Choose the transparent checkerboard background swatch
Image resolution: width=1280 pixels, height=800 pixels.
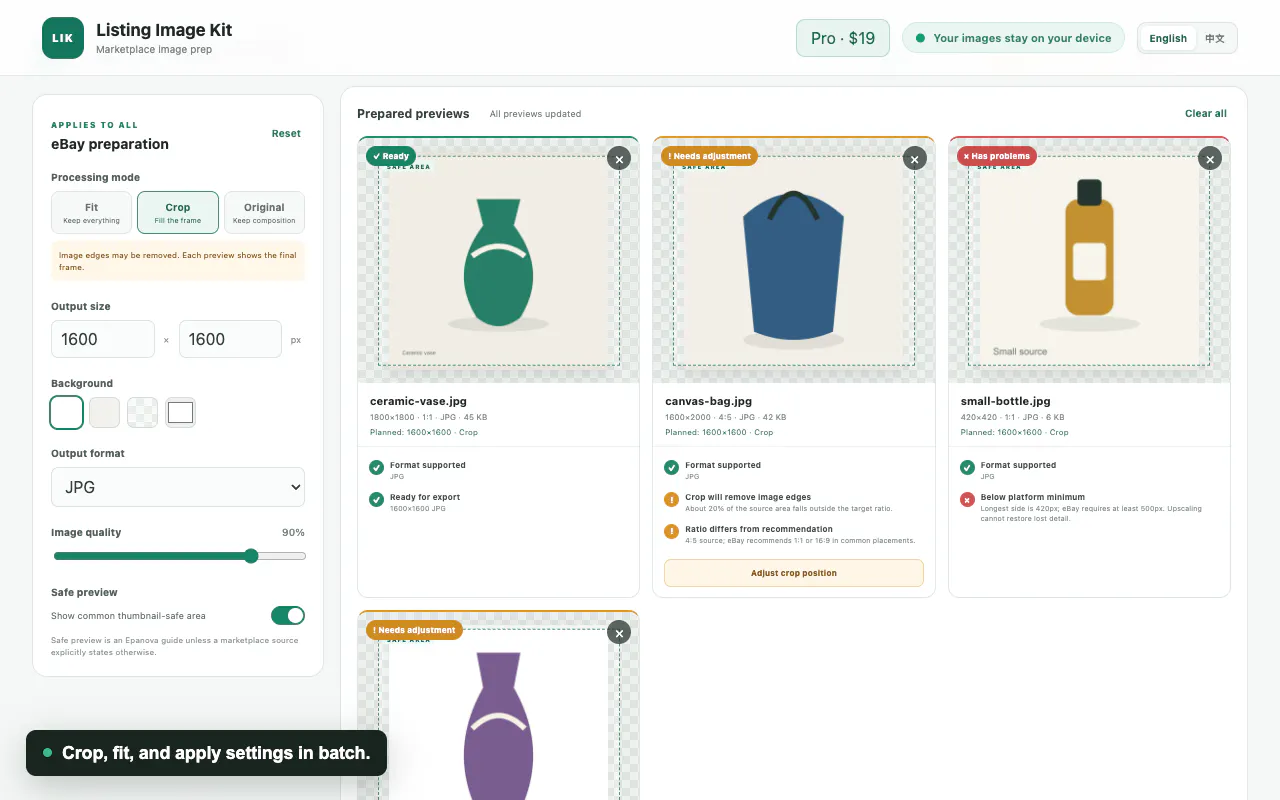coord(143,412)
